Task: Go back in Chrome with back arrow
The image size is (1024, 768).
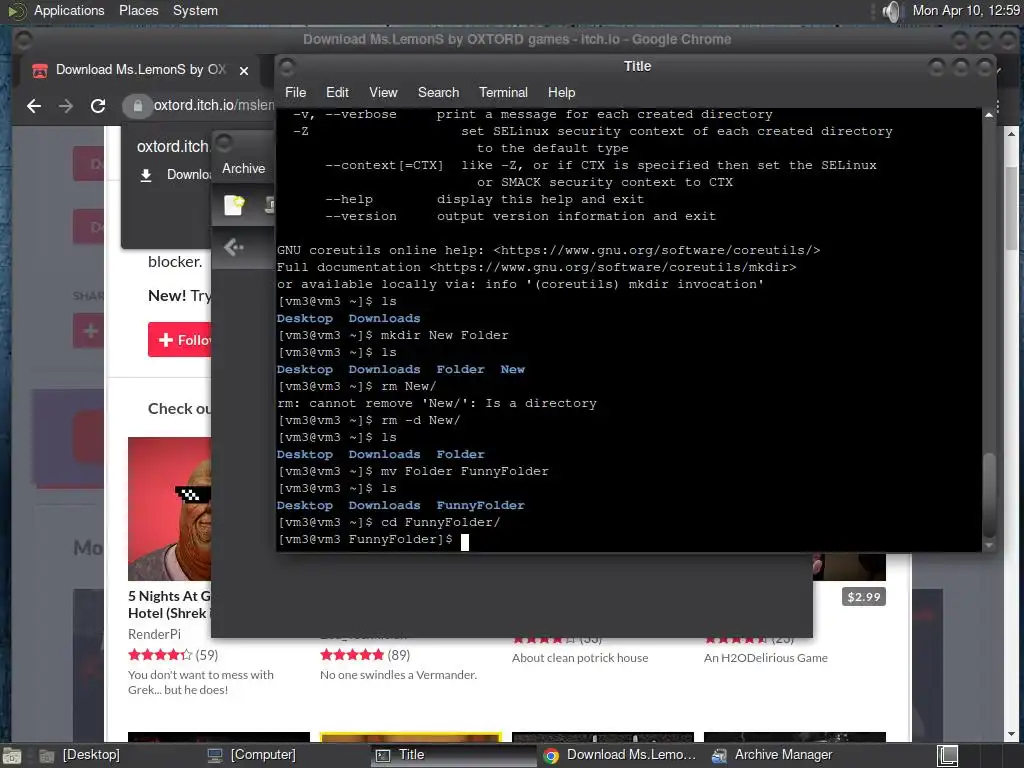Action: click(x=34, y=106)
